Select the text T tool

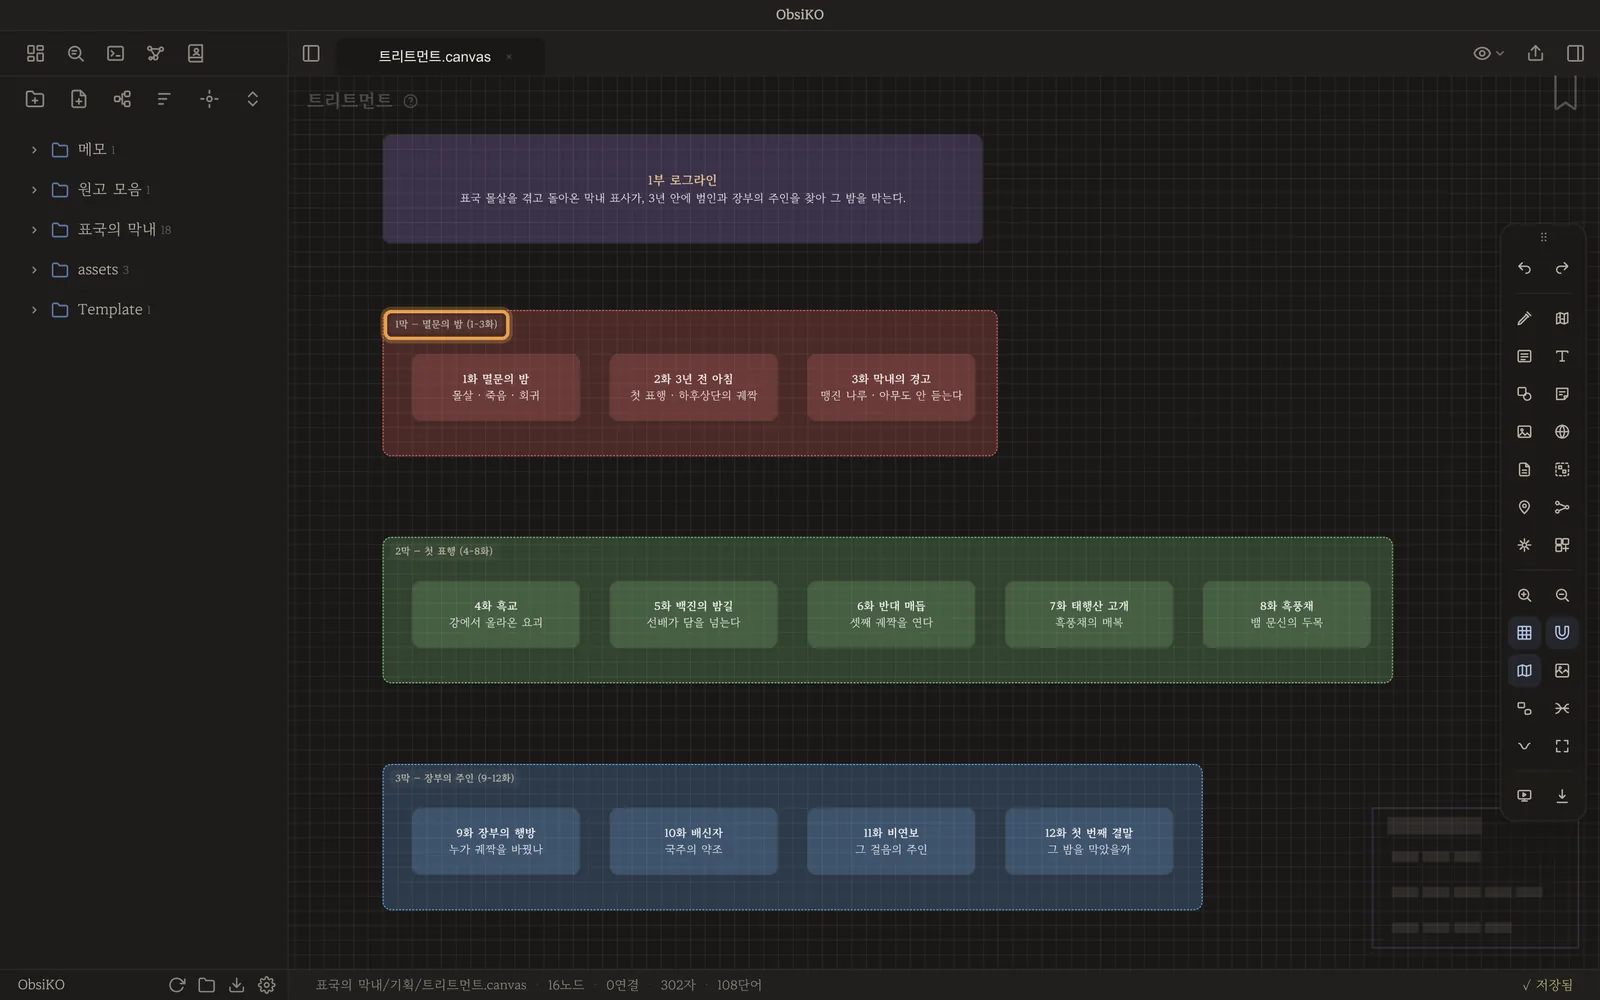click(x=1562, y=356)
